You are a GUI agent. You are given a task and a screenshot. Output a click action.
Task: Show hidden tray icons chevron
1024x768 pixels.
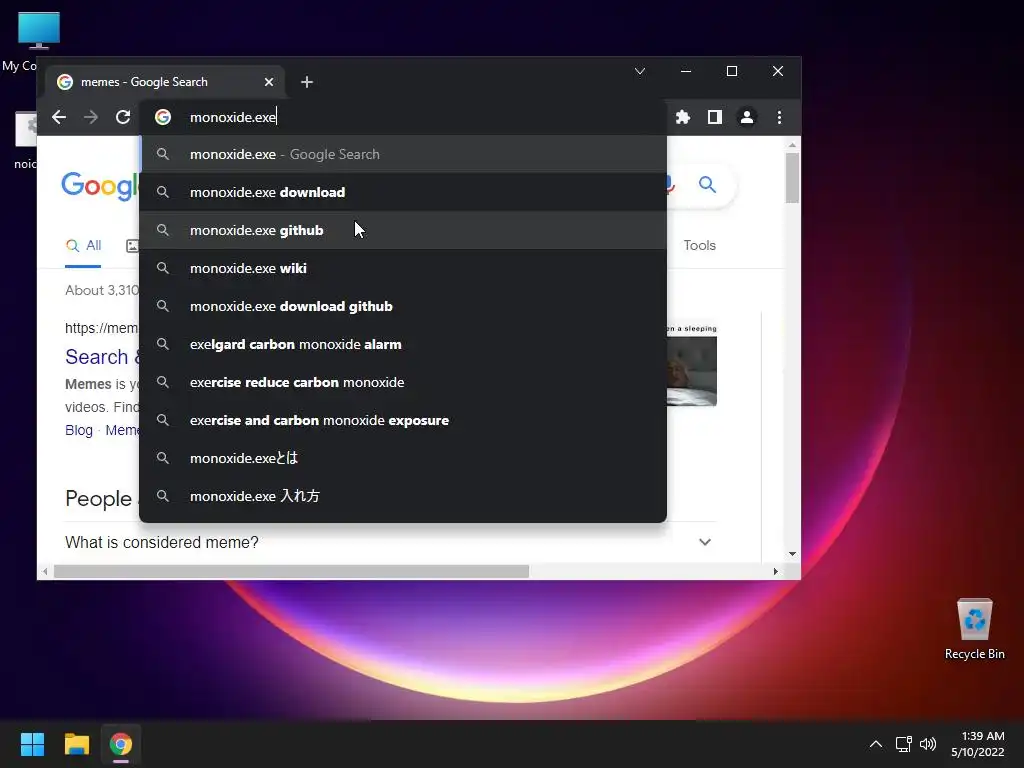(x=876, y=744)
